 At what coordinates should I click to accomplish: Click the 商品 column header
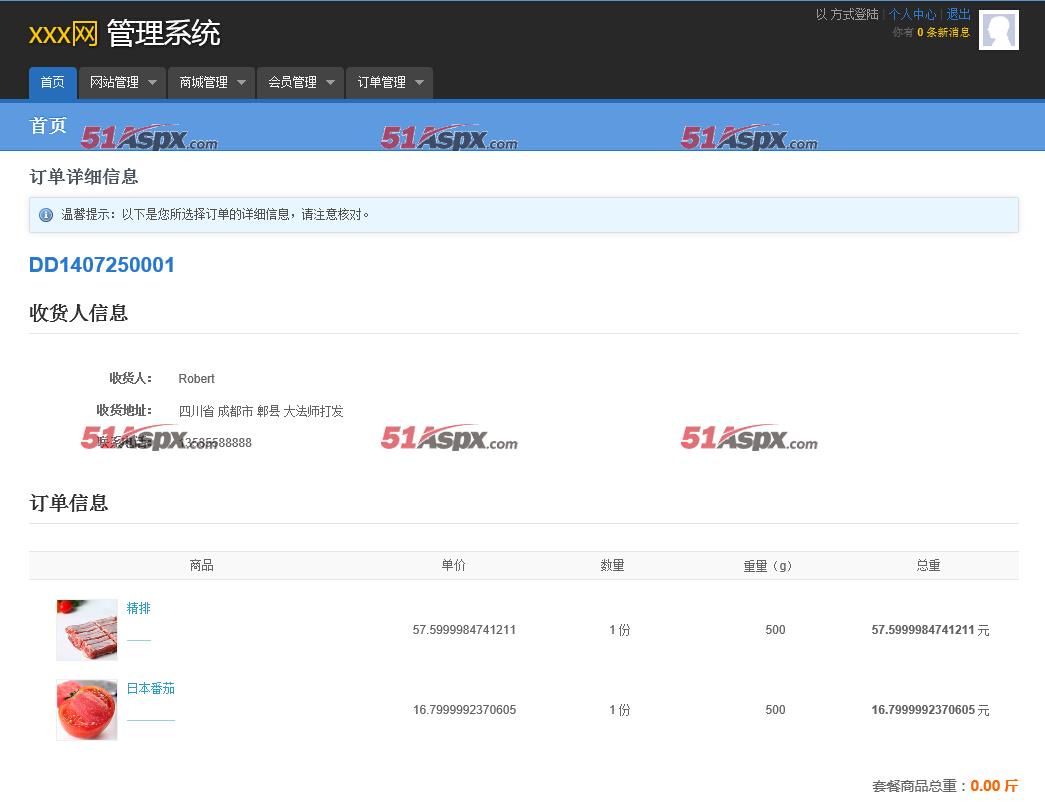click(201, 565)
